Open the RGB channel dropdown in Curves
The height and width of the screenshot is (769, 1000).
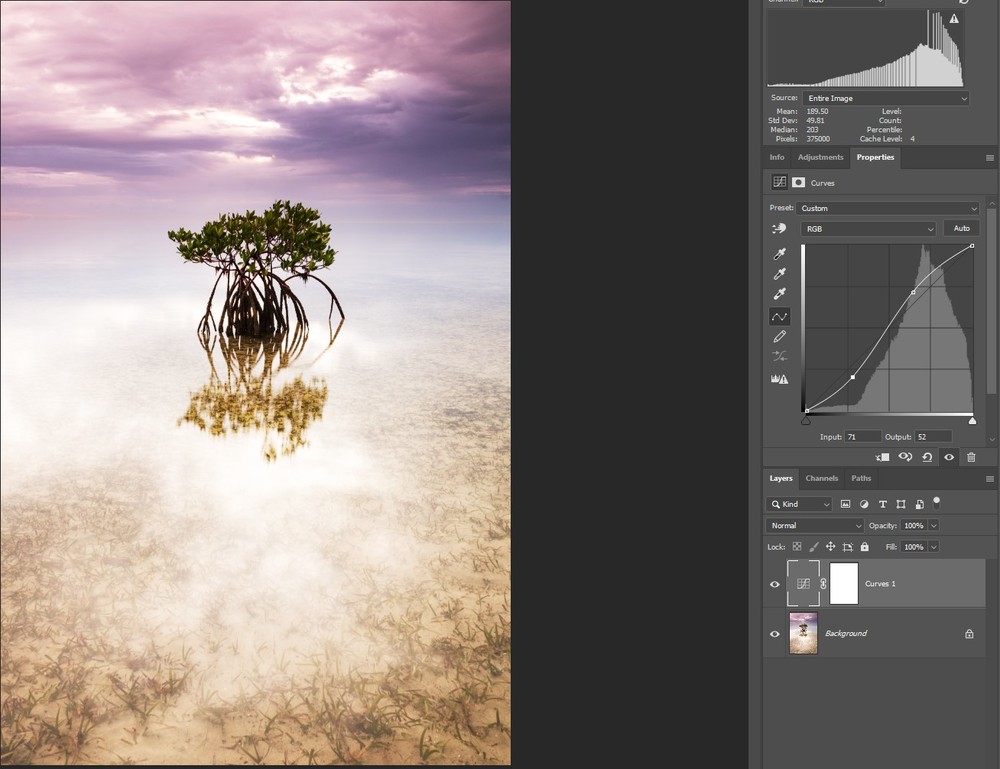point(868,228)
